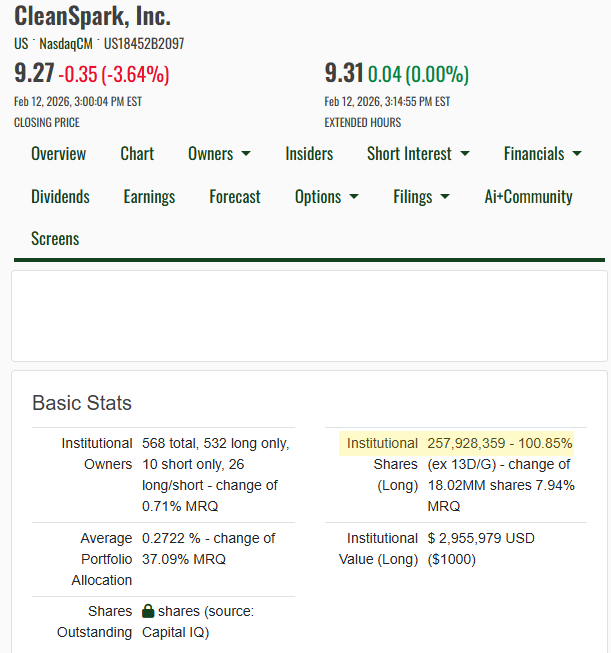Expand the Filings dropdown
The height and width of the screenshot is (653, 611).
pos(421,197)
